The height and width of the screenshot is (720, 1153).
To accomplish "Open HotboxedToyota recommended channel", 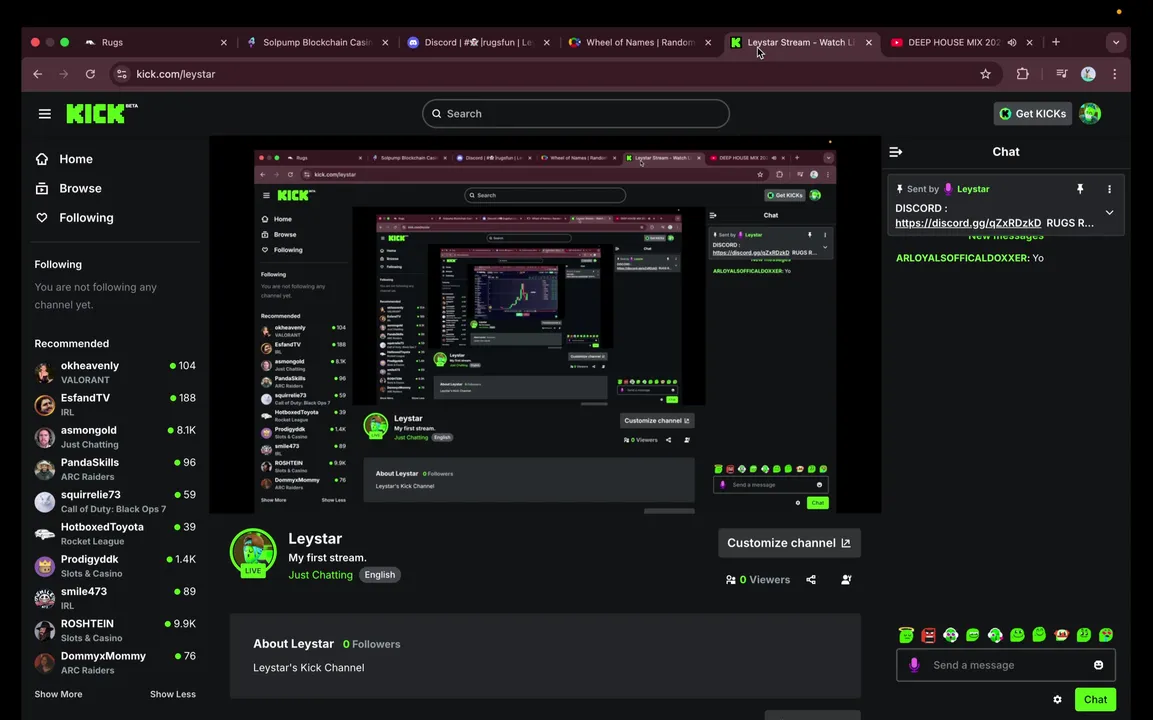I will (x=115, y=534).
